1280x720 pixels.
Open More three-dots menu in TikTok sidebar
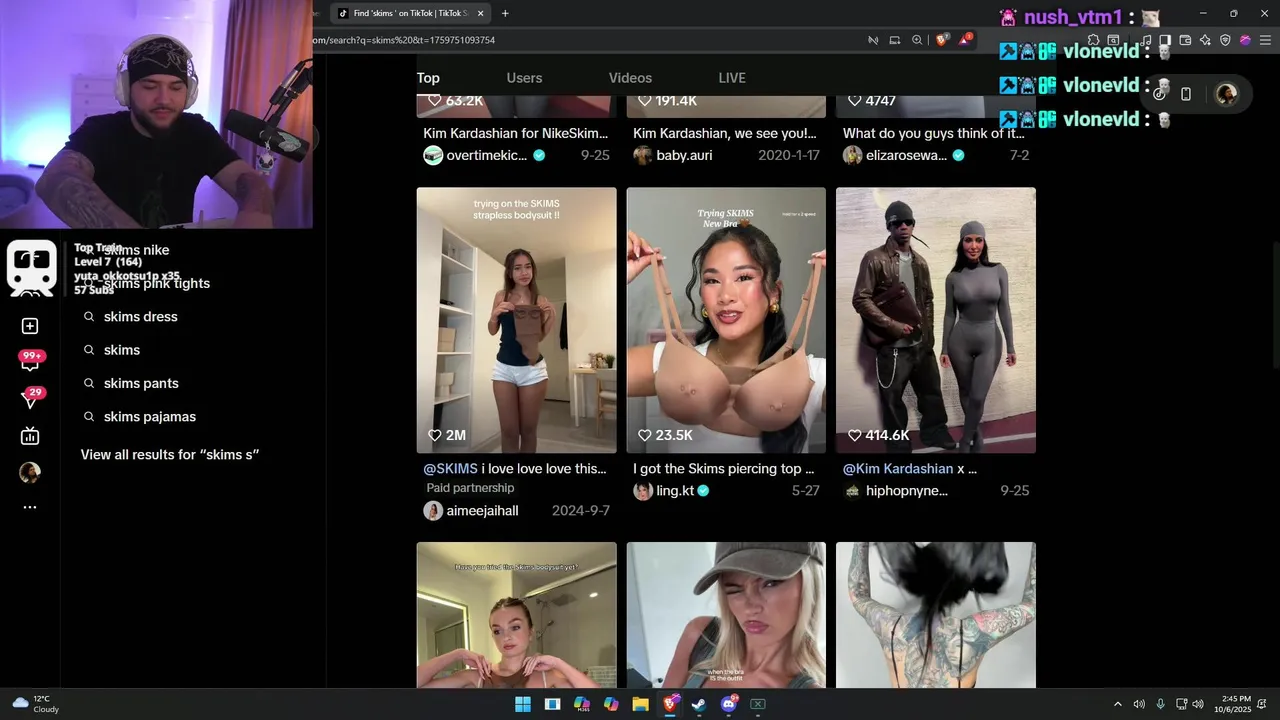point(30,507)
